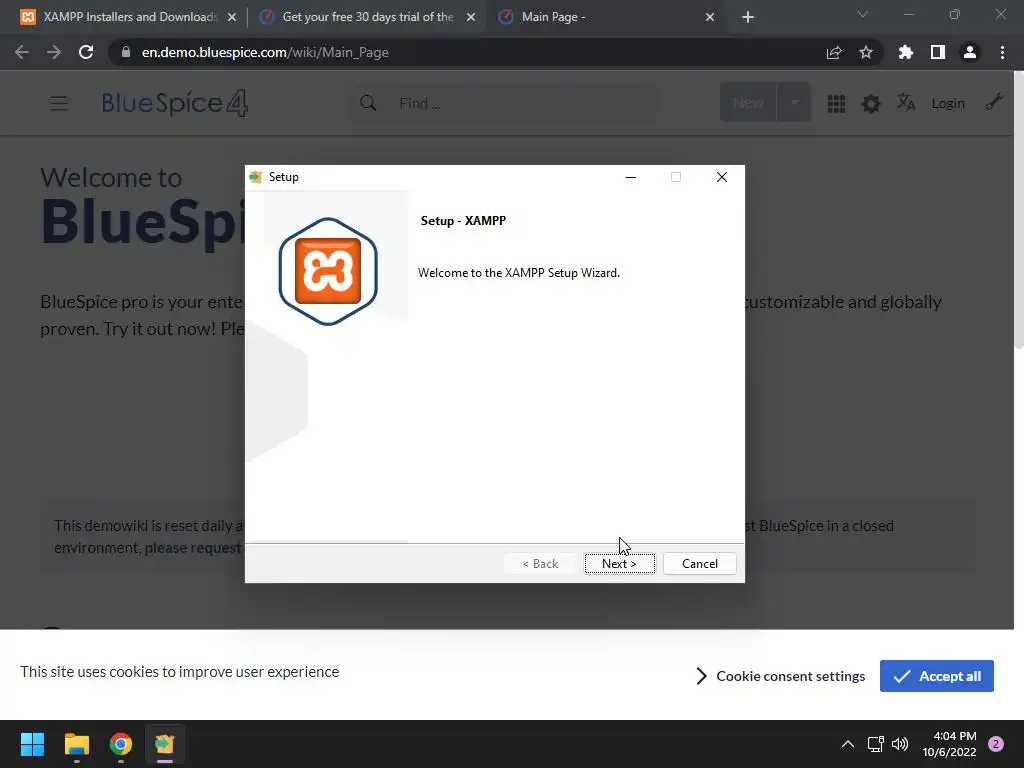
Task: Close the Main Page tab
Action: (710, 17)
